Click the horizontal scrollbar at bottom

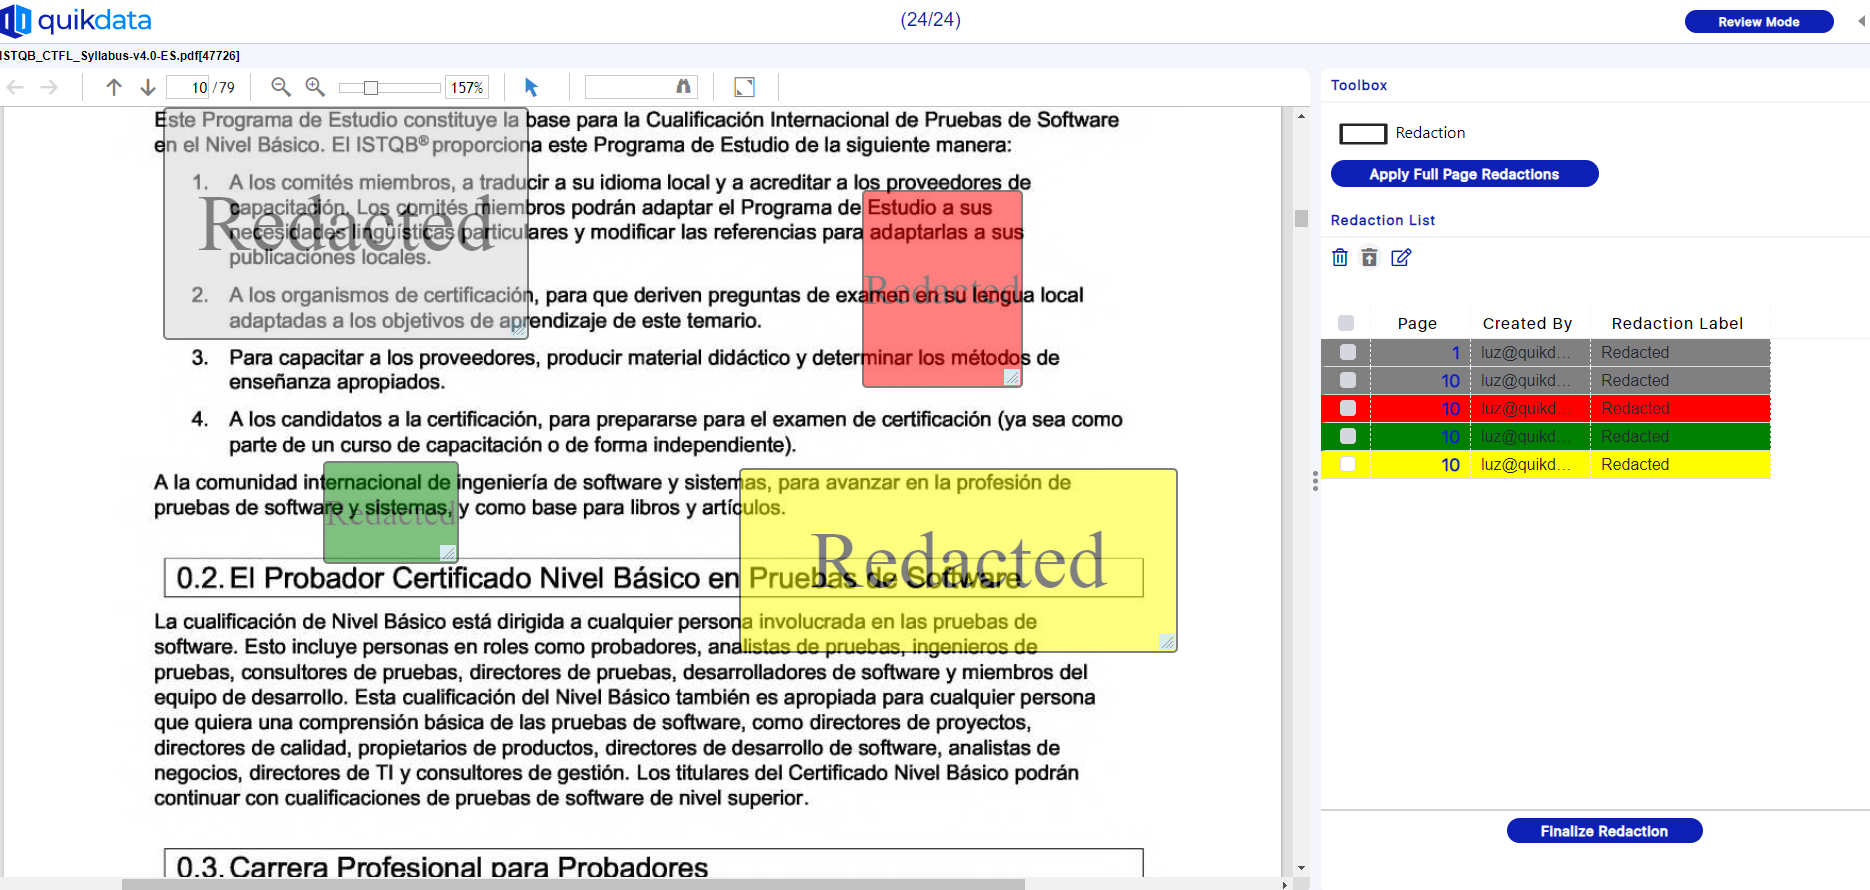573,884
